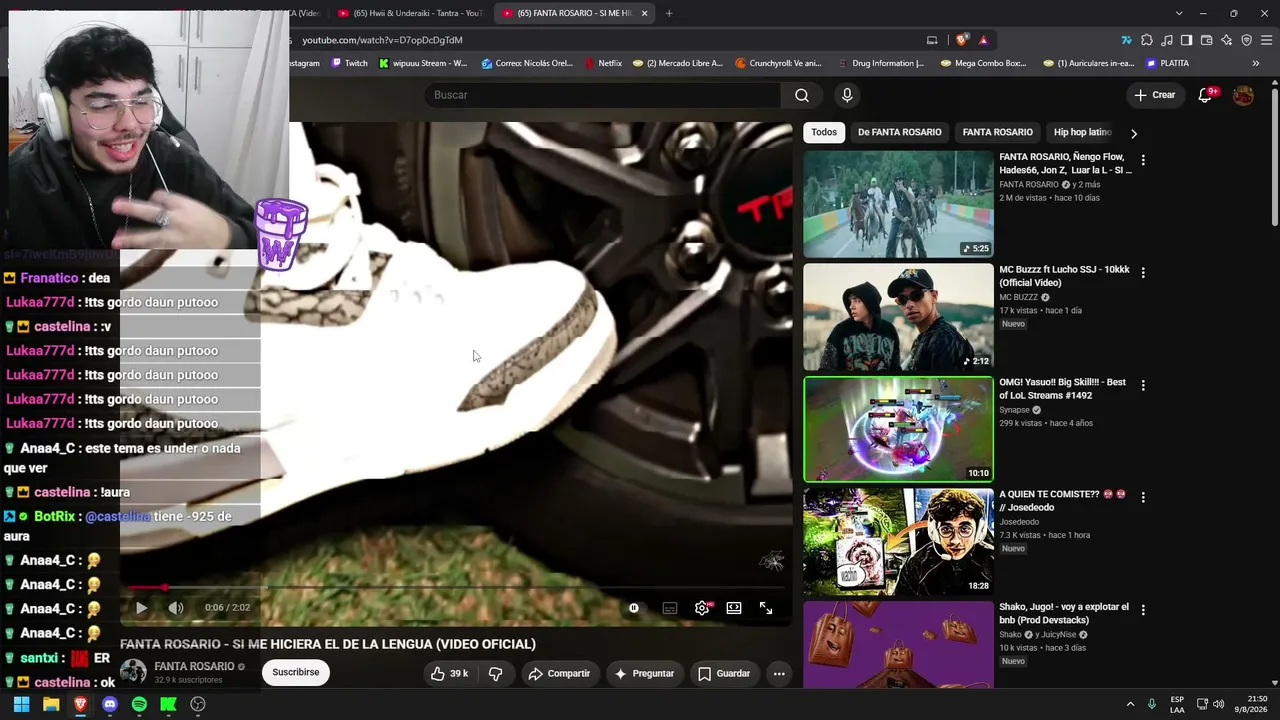This screenshot has width=1280, height=720.
Task: Subscribe with the Suscribirse button
Action: pos(296,672)
